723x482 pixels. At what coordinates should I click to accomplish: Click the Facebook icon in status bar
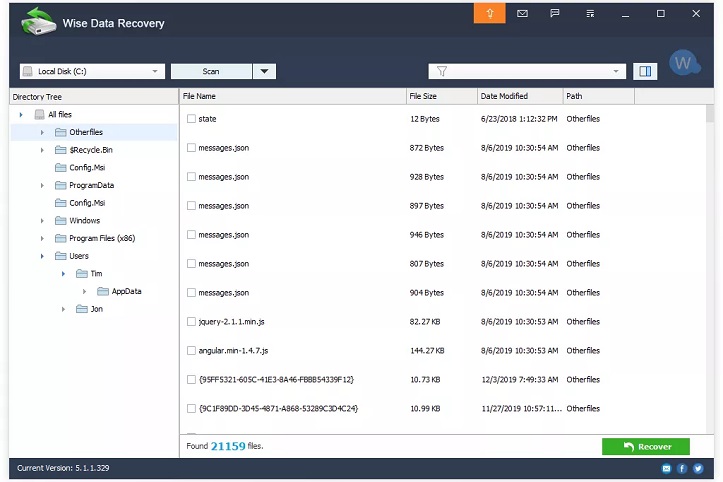coord(682,469)
